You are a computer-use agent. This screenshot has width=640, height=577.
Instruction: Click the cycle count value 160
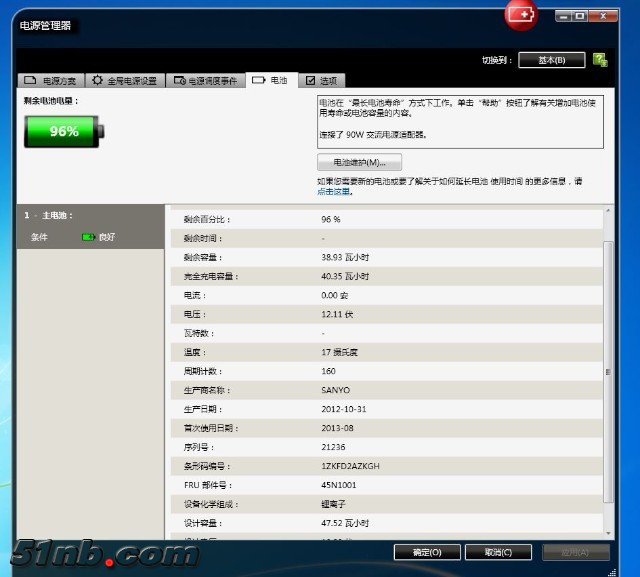(328, 371)
